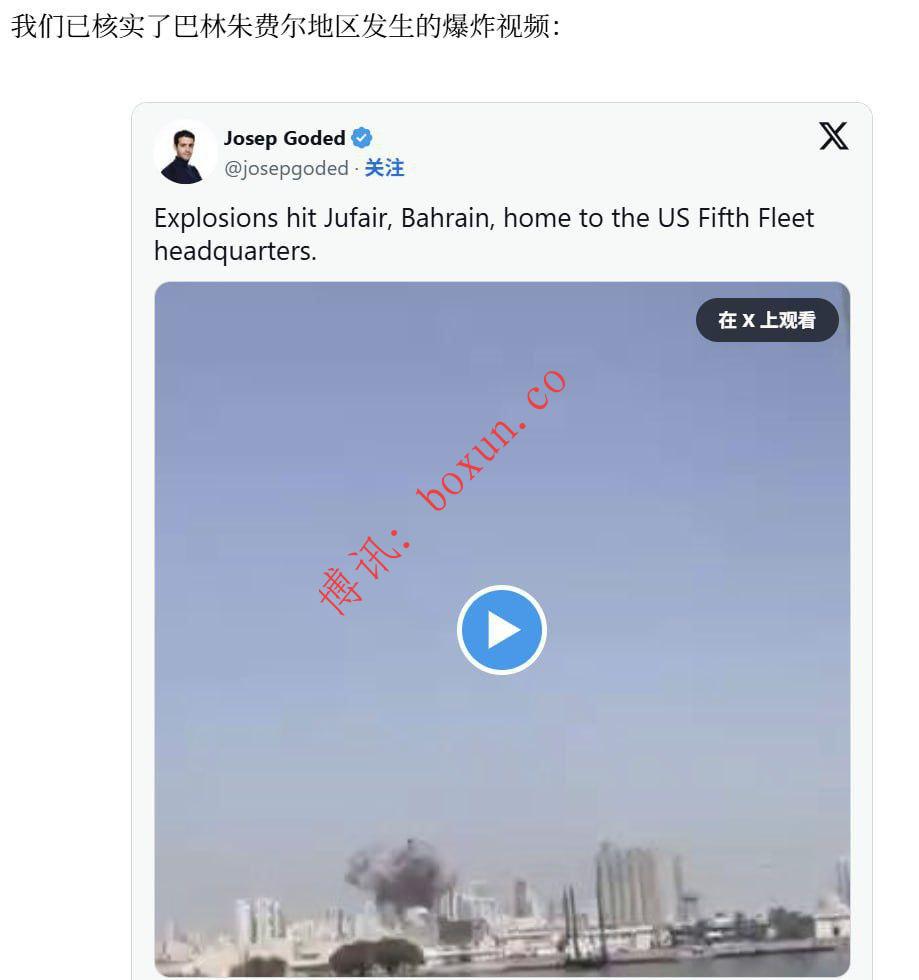Click the word "Jufair," in the tweet text

(x=356, y=218)
